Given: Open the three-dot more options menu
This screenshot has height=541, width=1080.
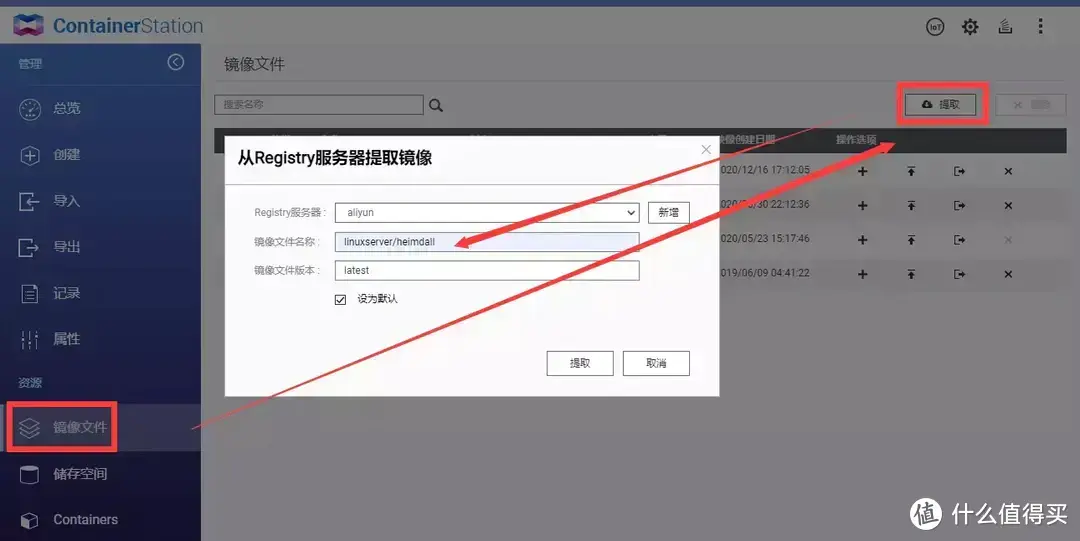Looking at the screenshot, I should click(1041, 27).
